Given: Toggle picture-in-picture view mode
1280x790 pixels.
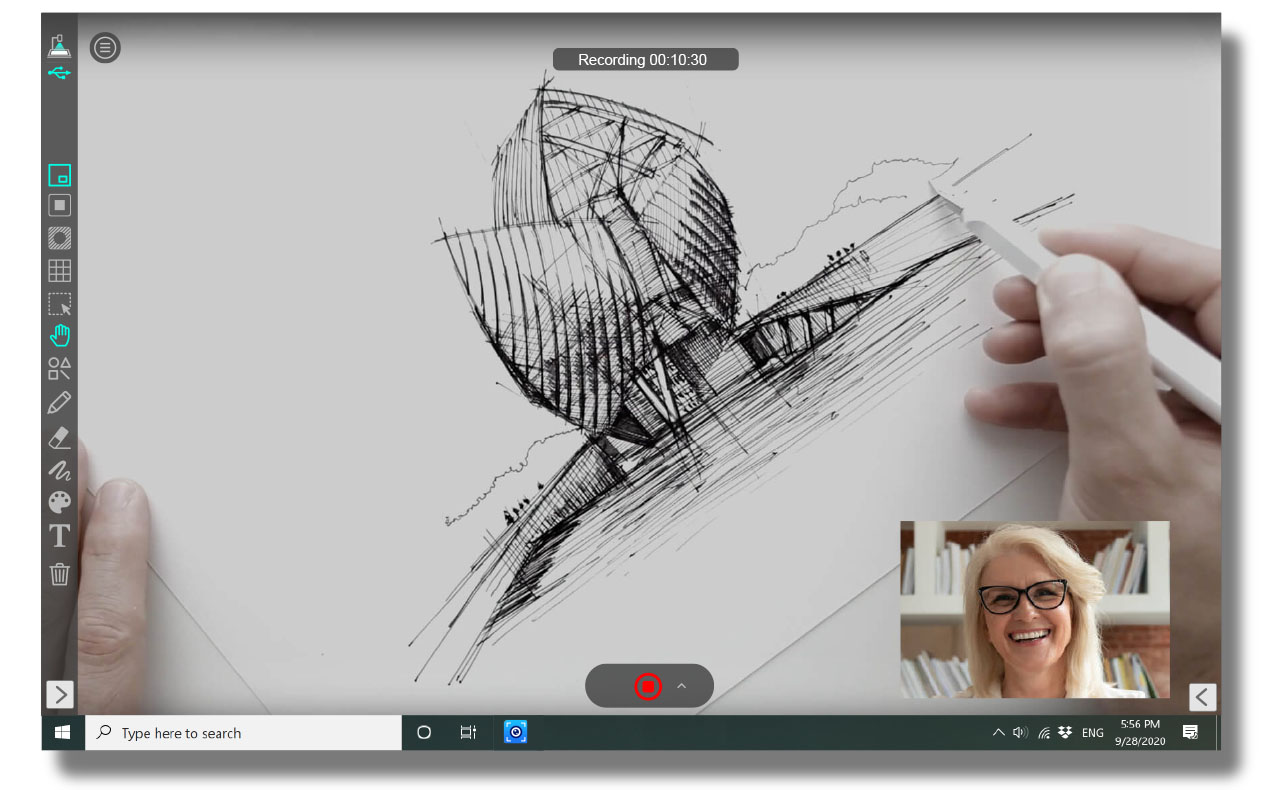Looking at the screenshot, I should click(x=59, y=175).
